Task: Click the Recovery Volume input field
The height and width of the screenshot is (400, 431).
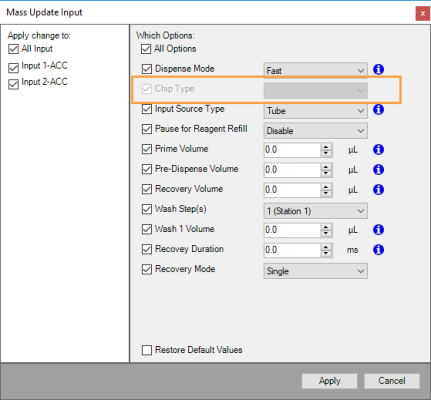Action: (x=292, y=190)
